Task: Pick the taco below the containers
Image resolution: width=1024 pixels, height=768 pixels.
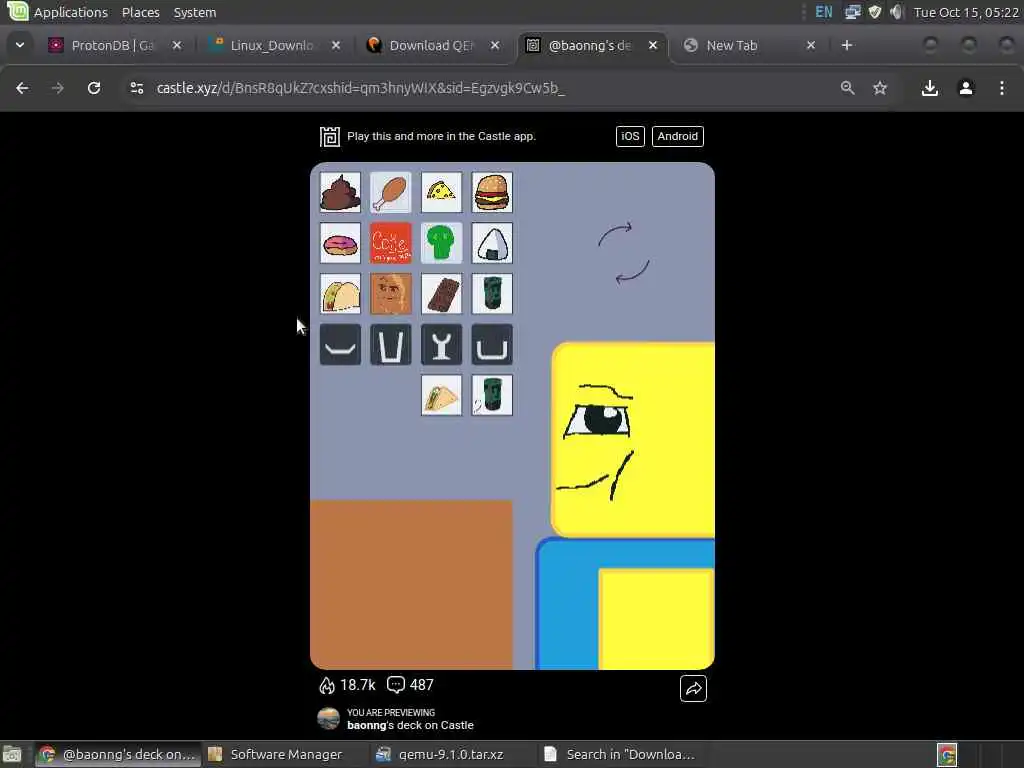Action: point(441,395)
